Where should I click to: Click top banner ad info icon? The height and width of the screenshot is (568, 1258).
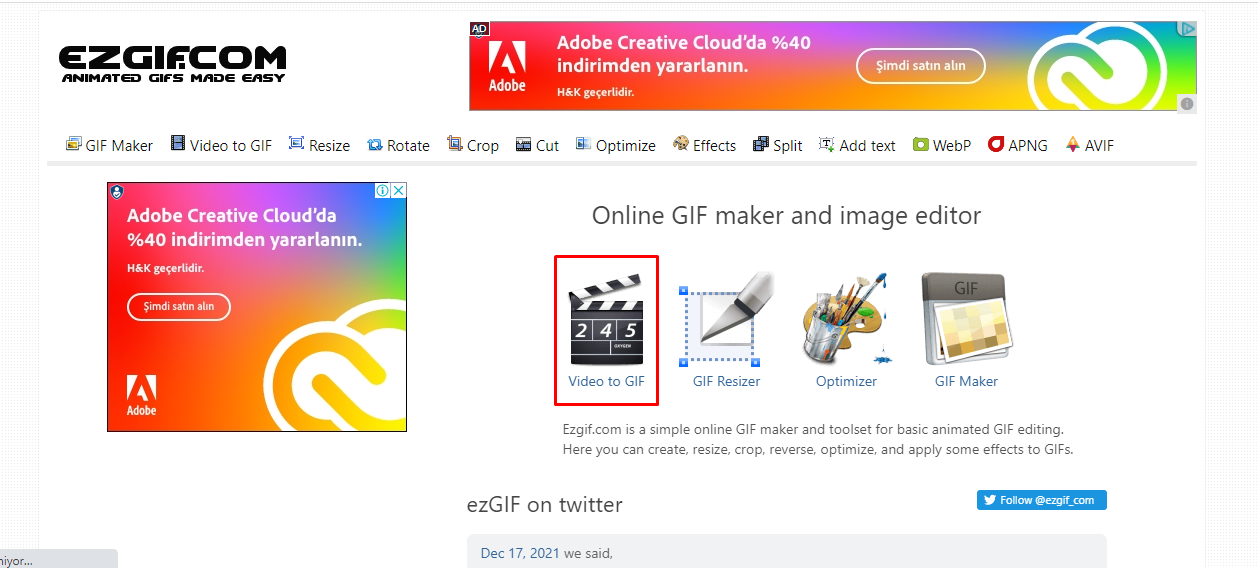pyautogui.click(x=1187, y=103)
